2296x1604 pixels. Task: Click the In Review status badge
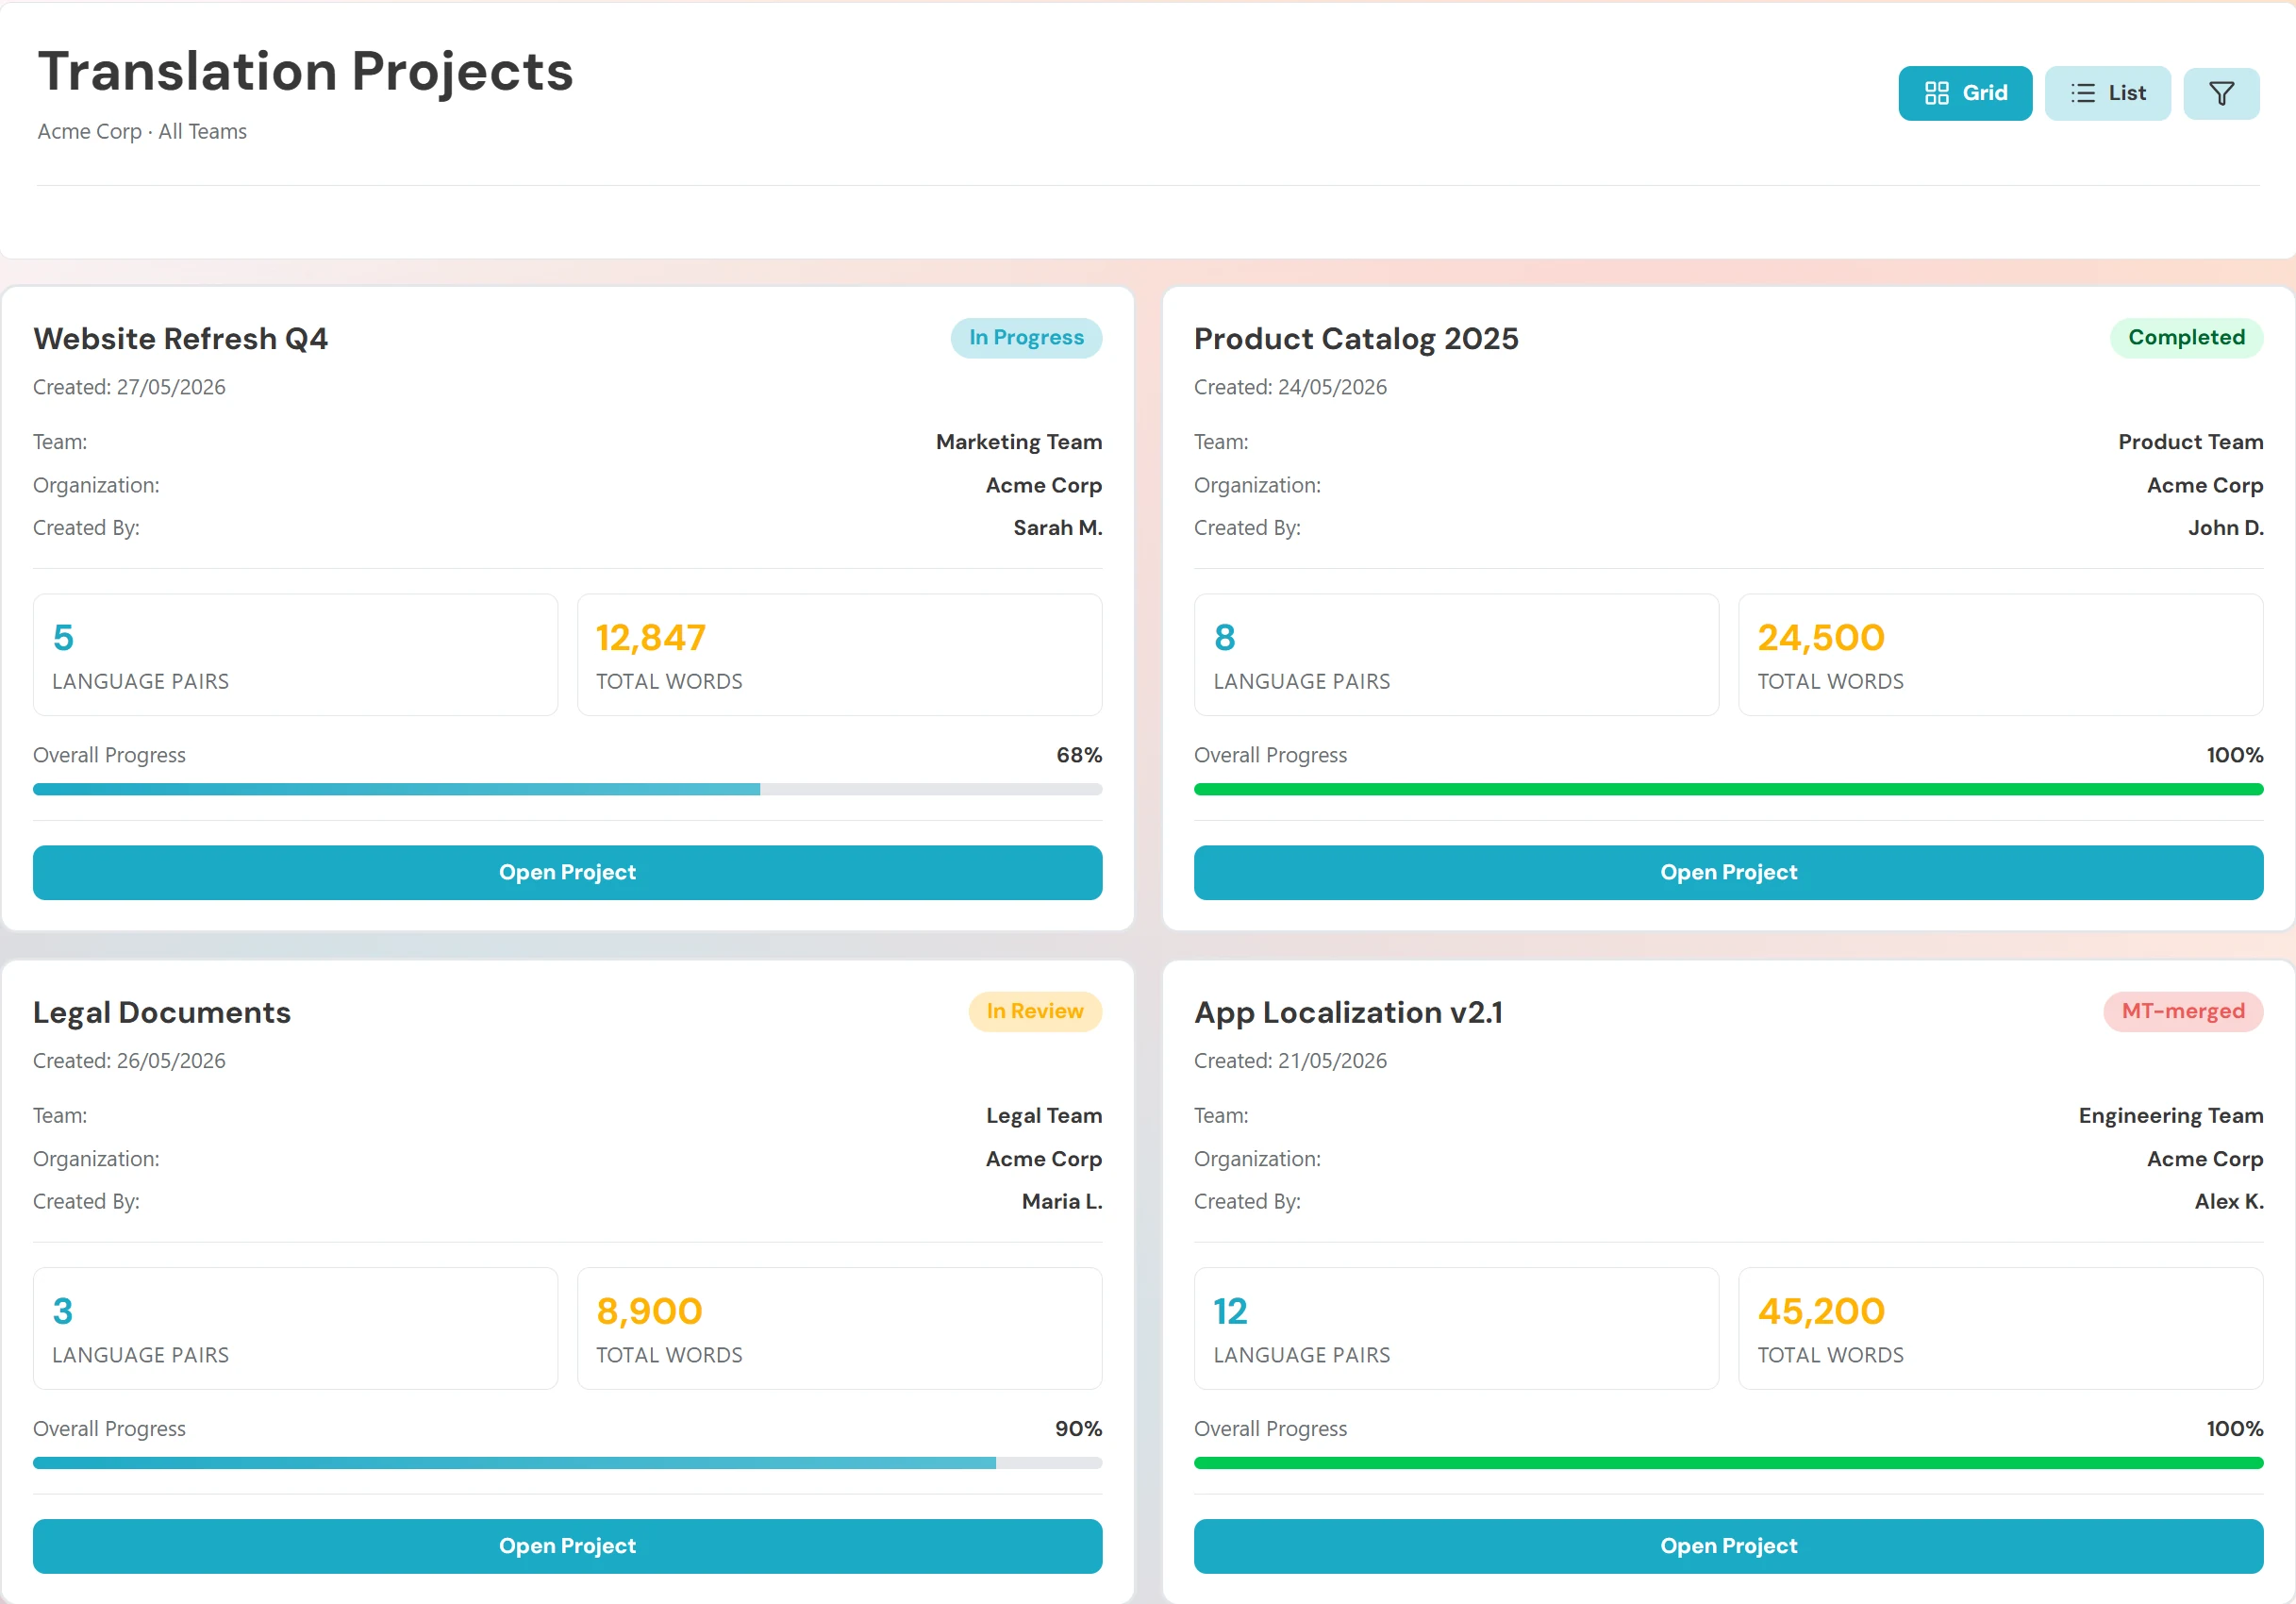tap(1035, 1011)
